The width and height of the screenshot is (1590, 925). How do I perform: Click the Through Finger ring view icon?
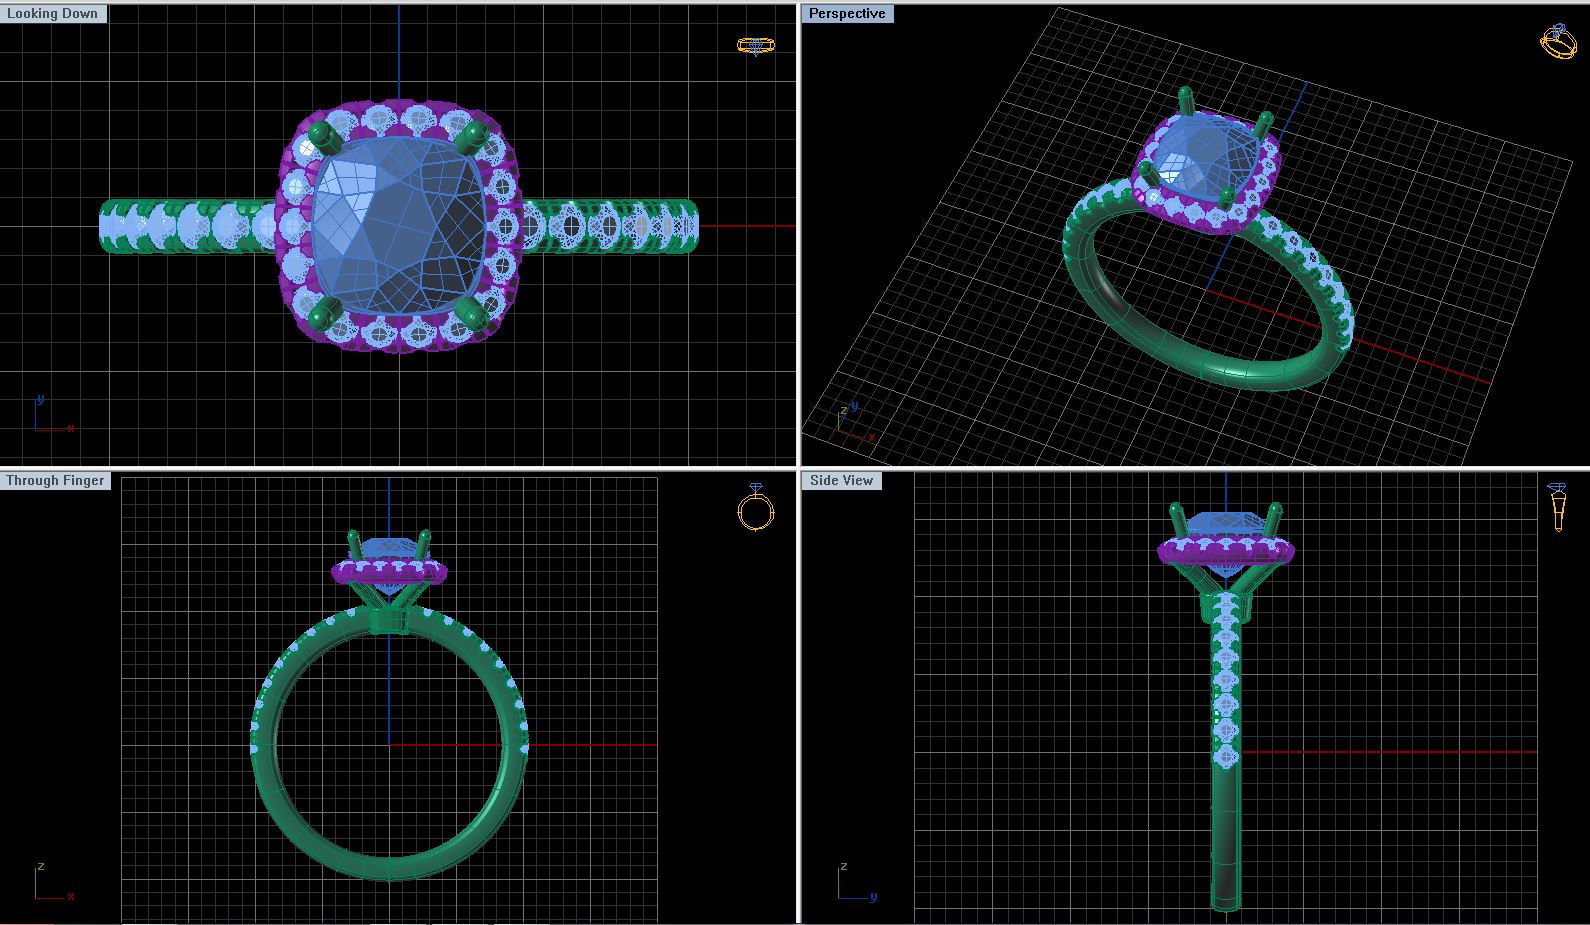[x=756, y=508]
